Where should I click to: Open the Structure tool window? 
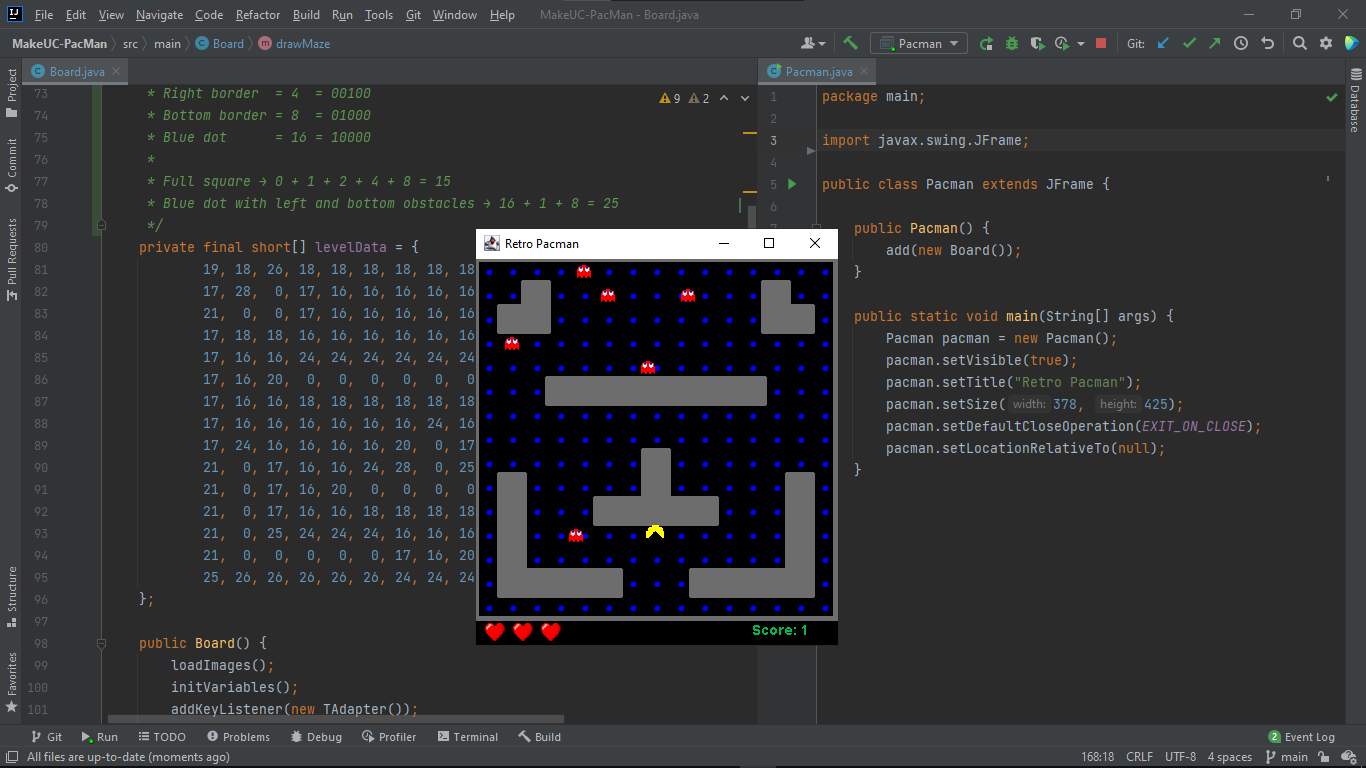[11, 596]
